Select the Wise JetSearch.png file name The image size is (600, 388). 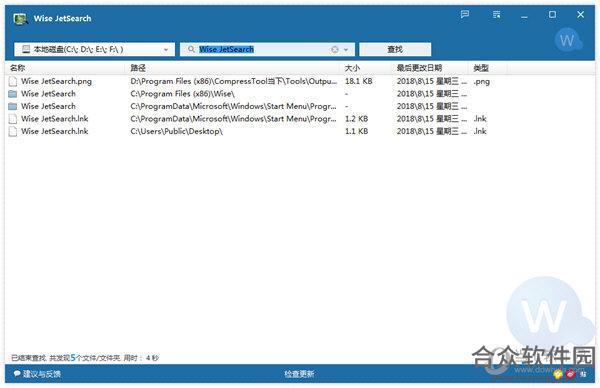56,81
